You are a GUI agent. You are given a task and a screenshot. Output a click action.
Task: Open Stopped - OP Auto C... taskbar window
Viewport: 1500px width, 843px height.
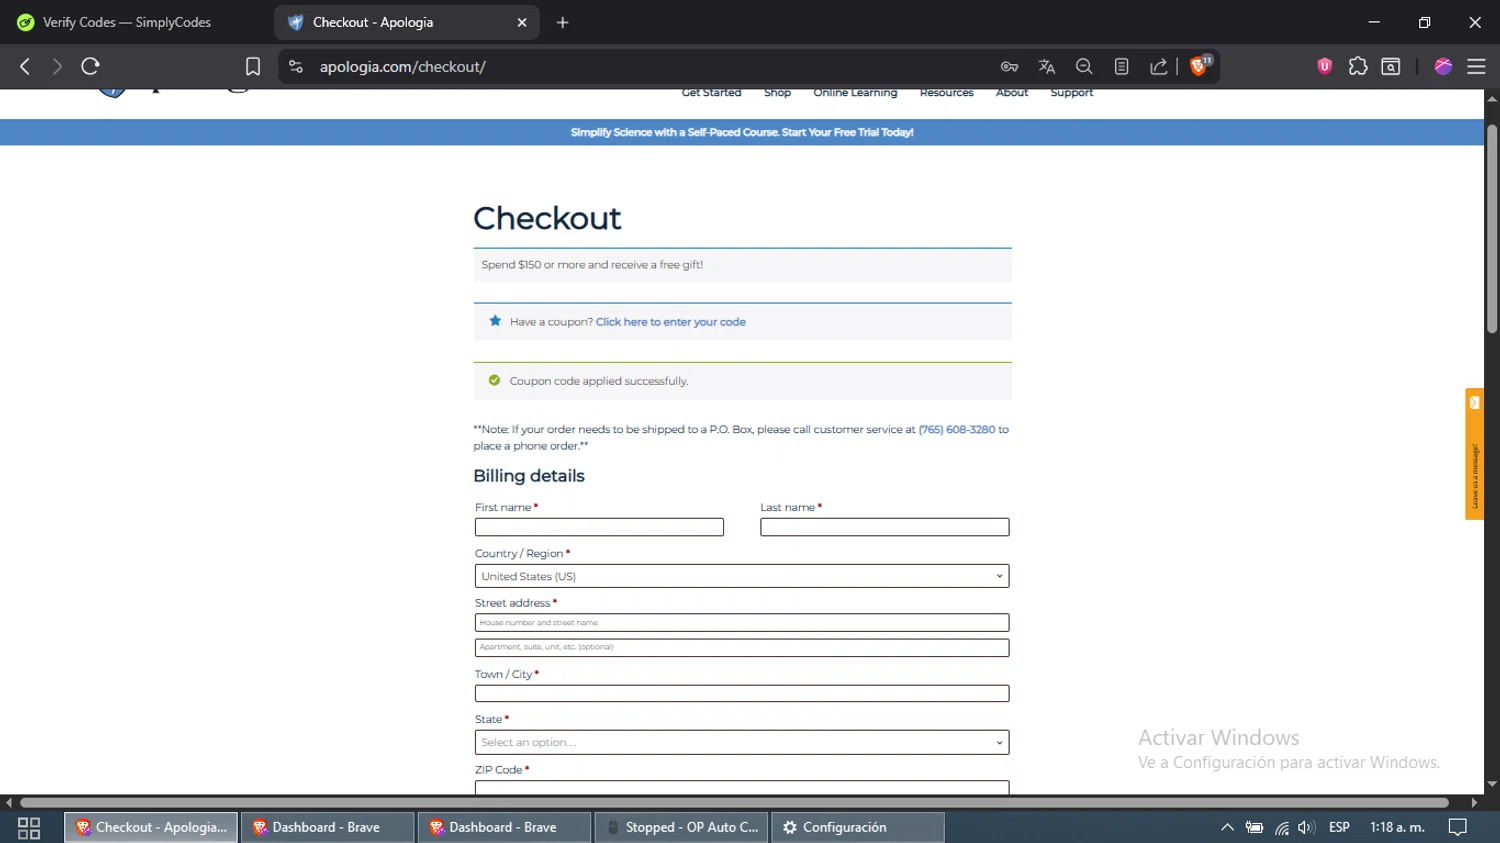tap(681, 828)
